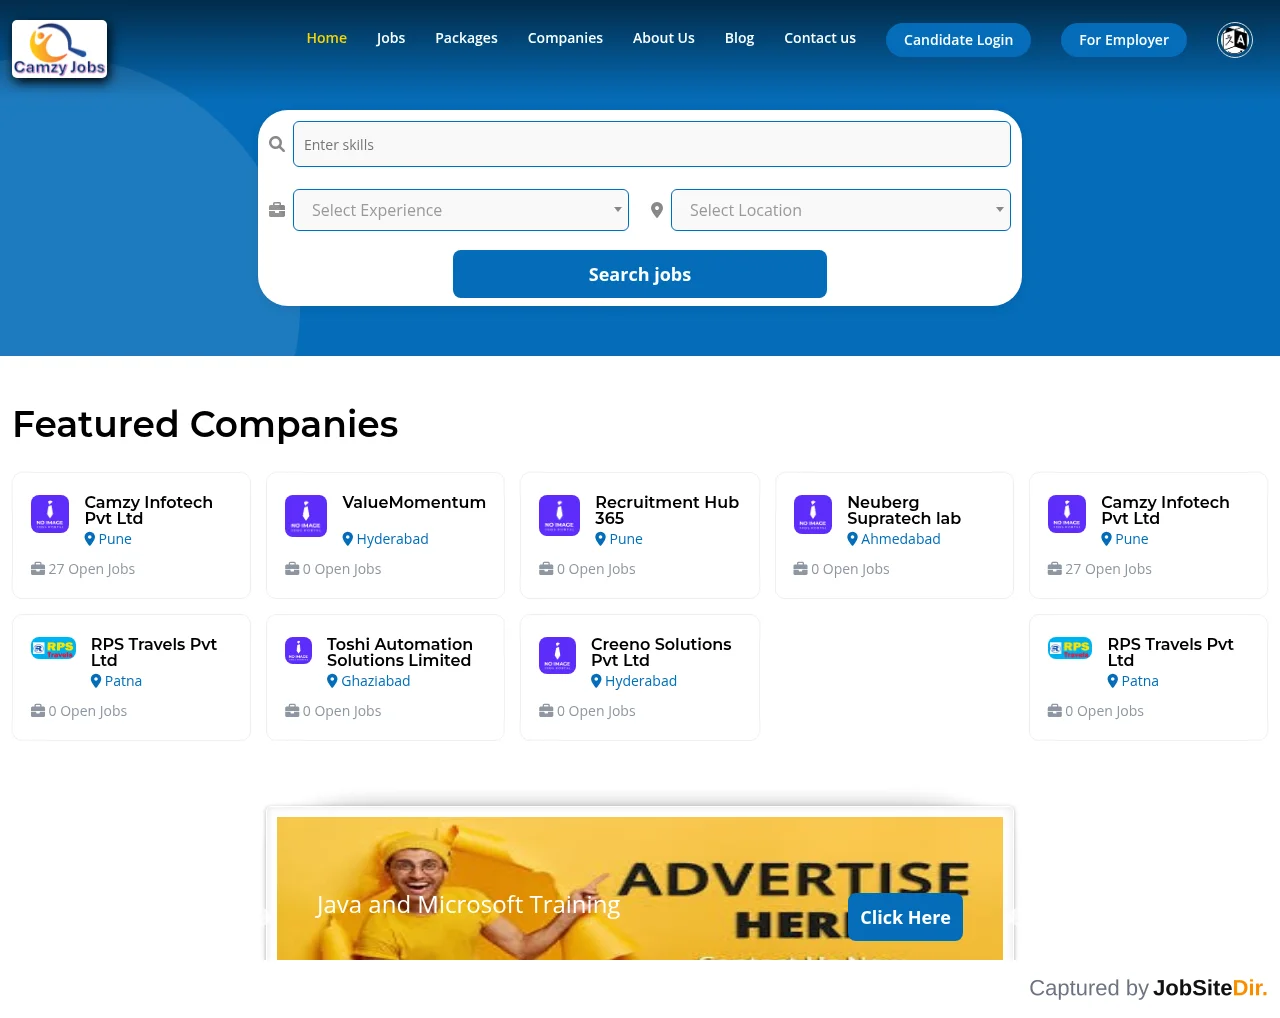Click briefcase icon in Neuberg Supratech card
This screenshot has height=1018, width=1280.
pyautogui.click(x=800, y=569)
